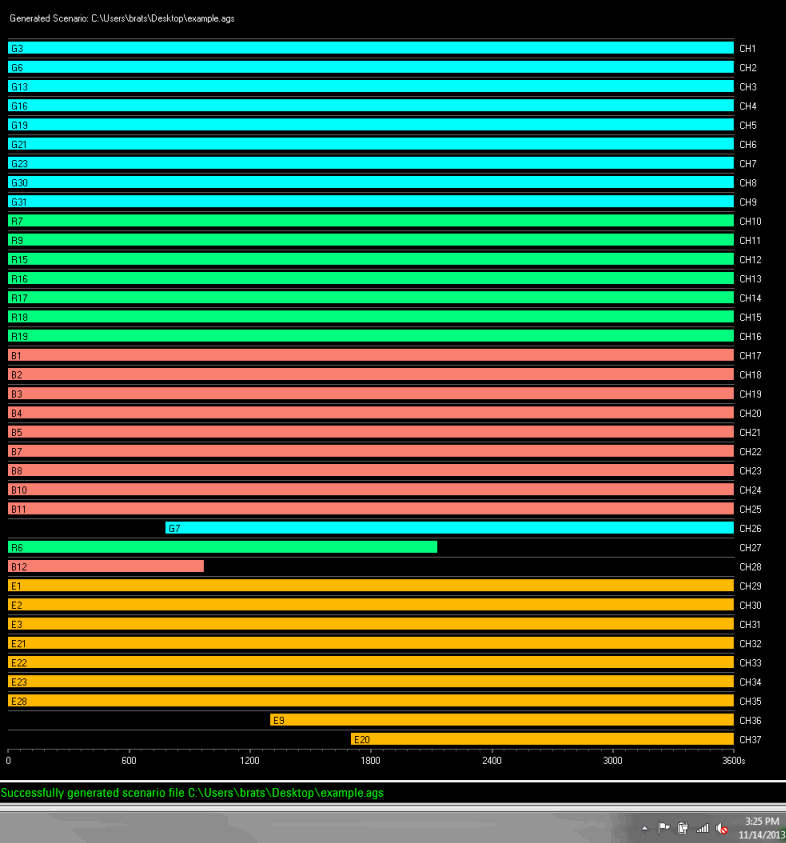Click the G23 cyan bar
This screenshot has height=843, width=786.
[x=371, y=163]
